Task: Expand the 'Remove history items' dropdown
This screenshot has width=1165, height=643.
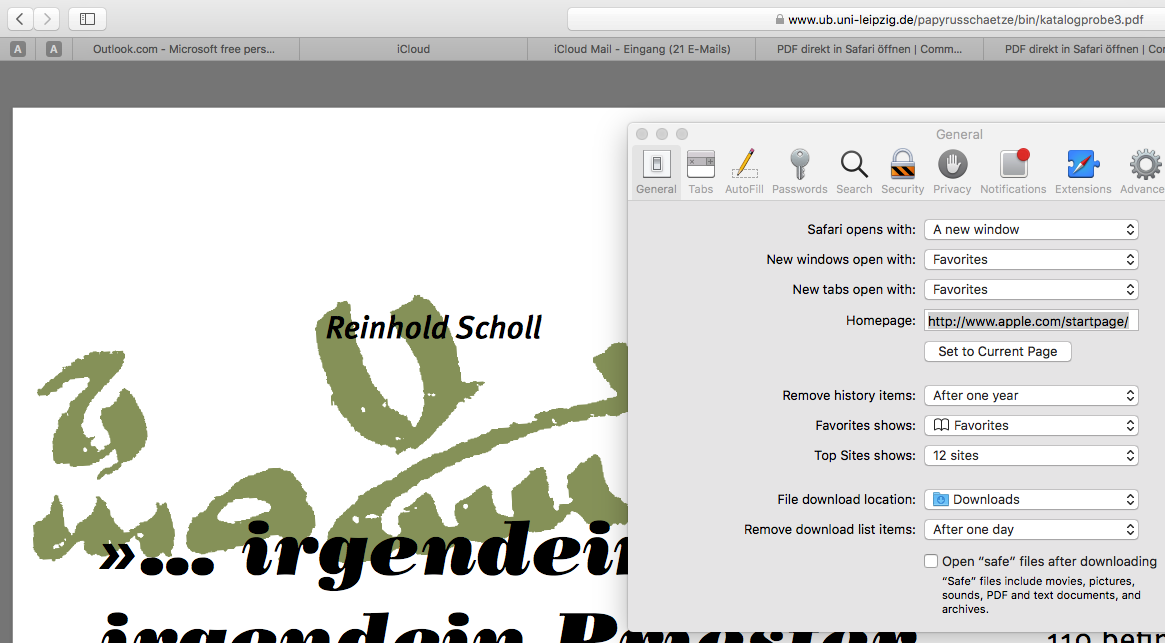Action: pyautogui.click(x=1031, y=395)
